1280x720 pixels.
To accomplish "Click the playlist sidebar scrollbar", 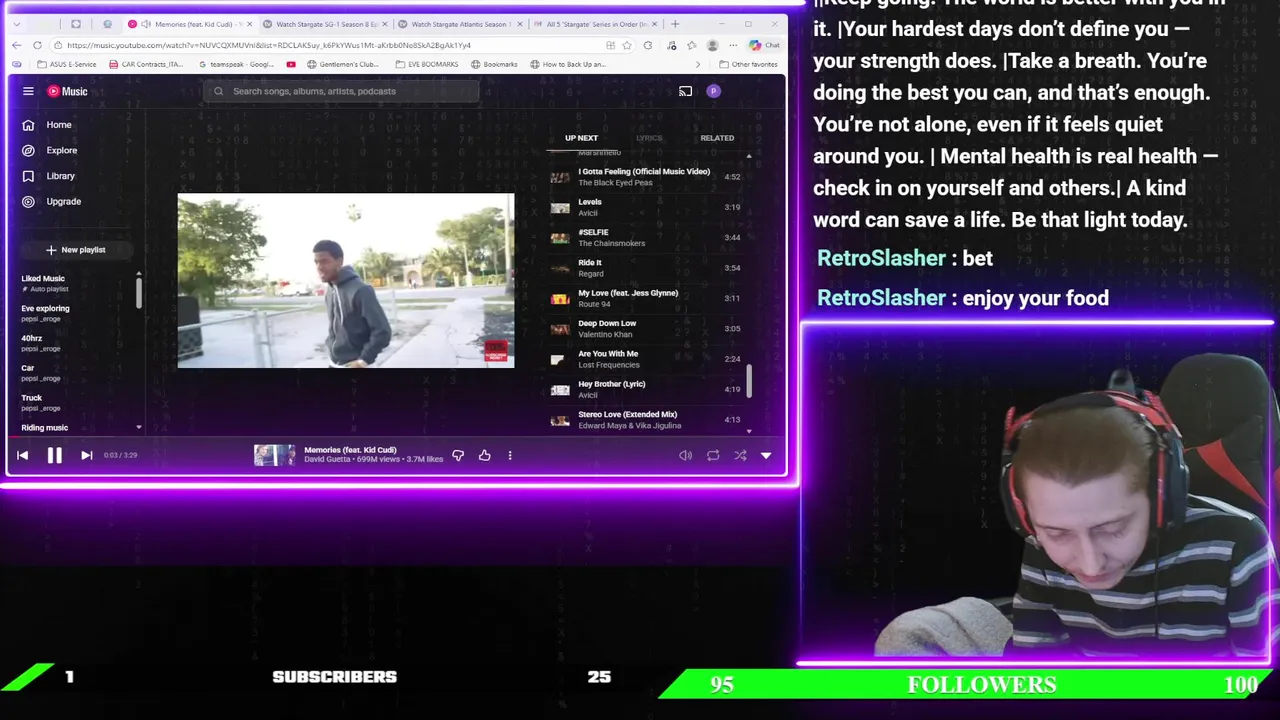I will pos(139,292).
